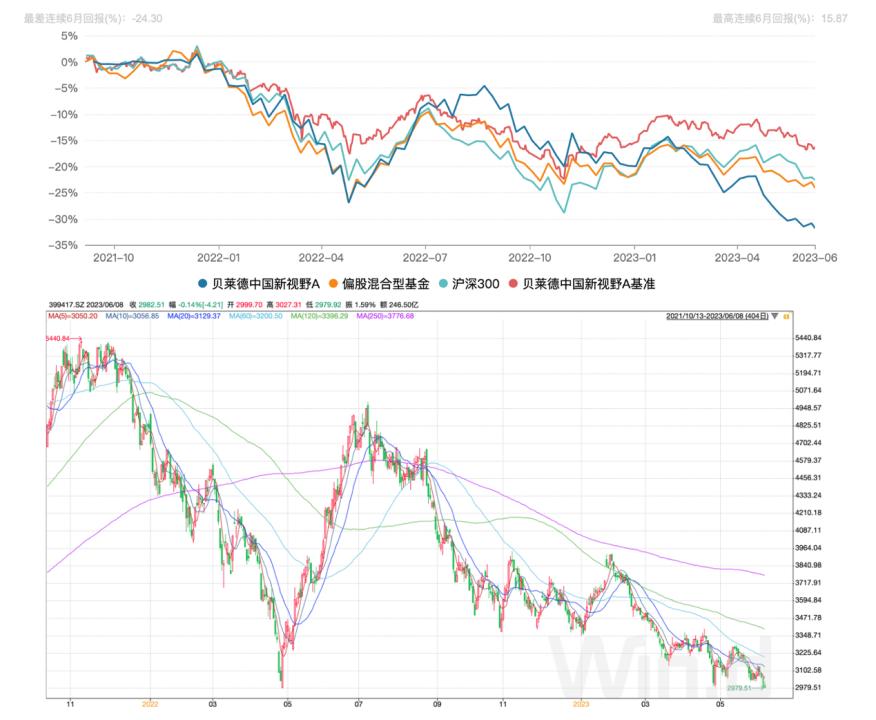Click the 5% y-axis label
876x720 pixels.
tap(69, 36)
